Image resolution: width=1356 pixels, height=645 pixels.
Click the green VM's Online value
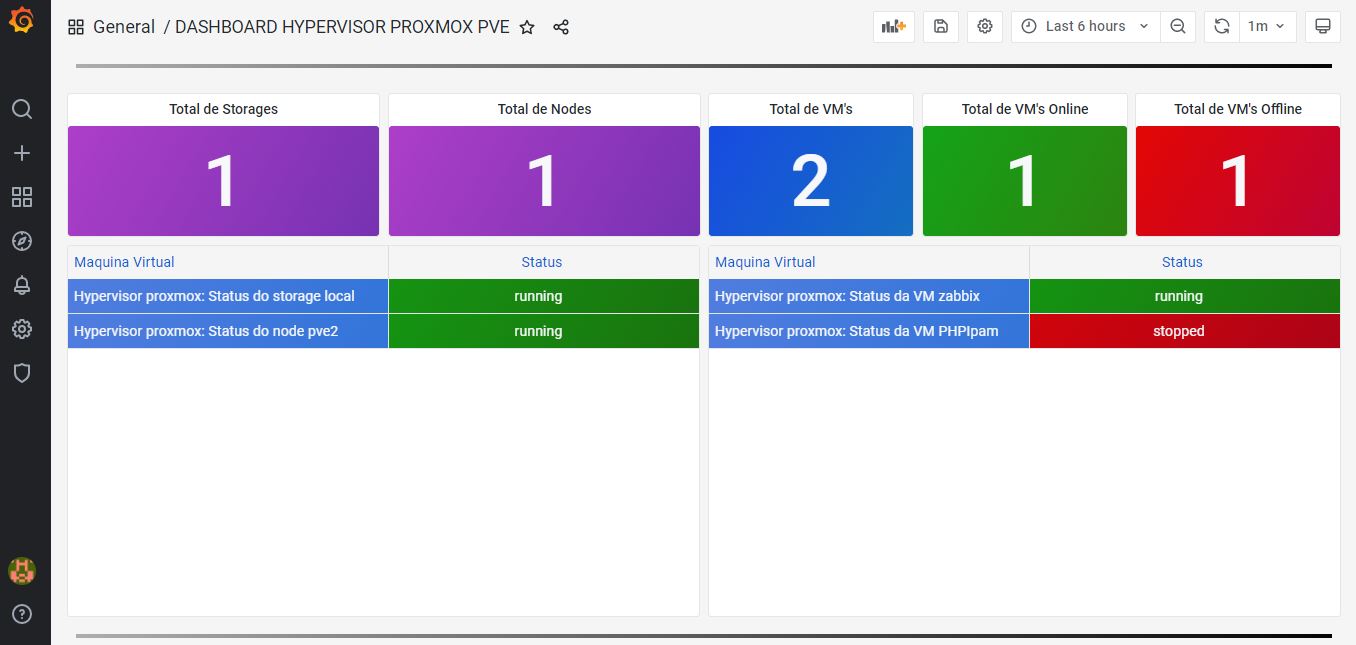(x=1024, y=181)
